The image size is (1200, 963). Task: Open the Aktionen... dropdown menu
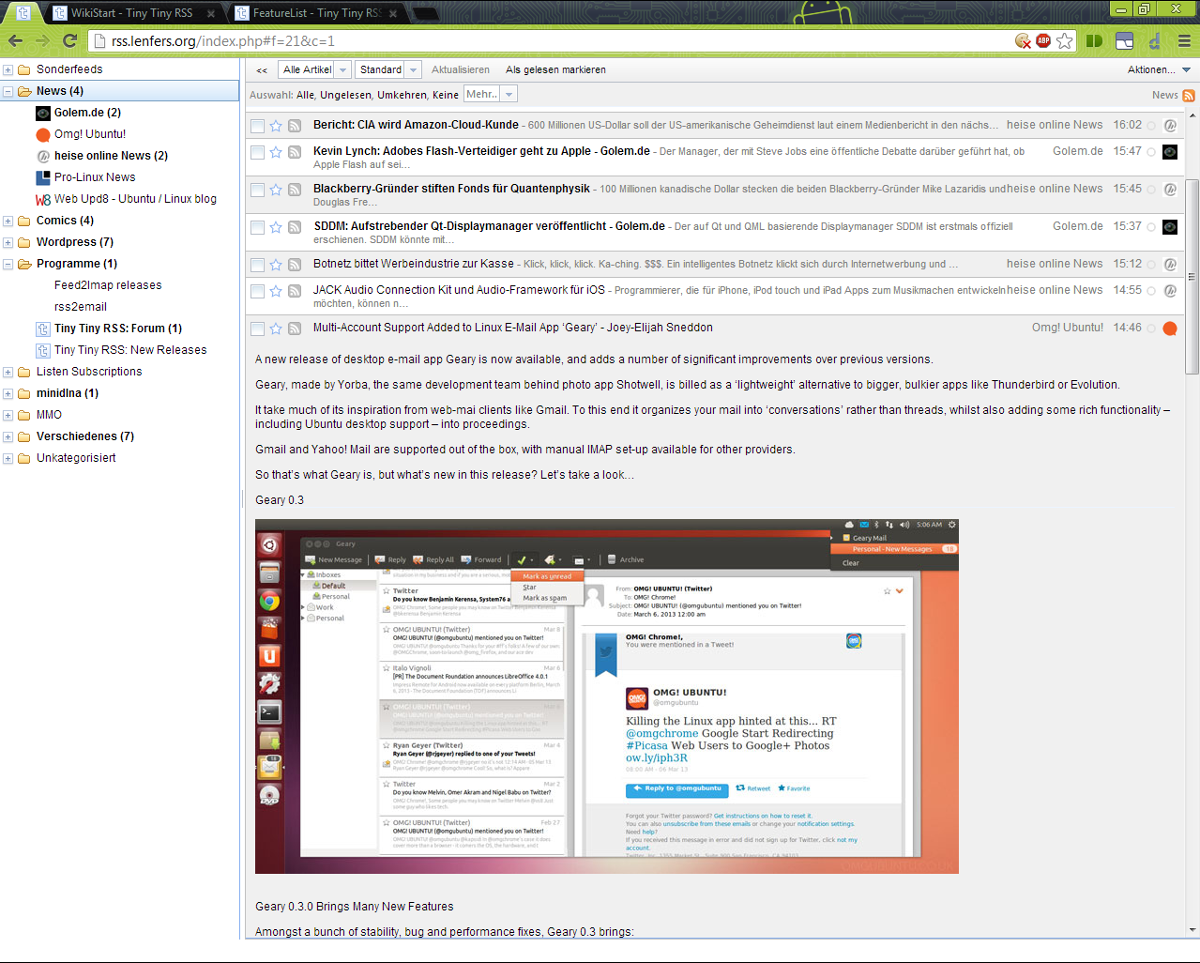pos(1159,70)
